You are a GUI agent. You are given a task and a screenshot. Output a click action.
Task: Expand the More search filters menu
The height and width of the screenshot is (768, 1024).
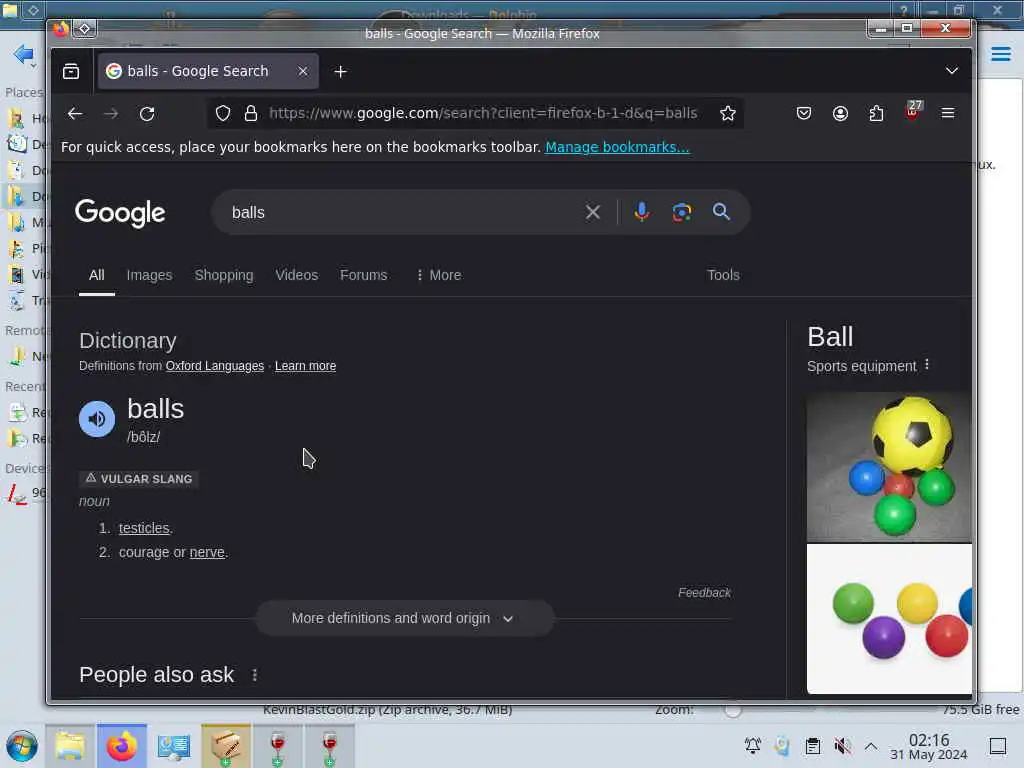[438, 275]
